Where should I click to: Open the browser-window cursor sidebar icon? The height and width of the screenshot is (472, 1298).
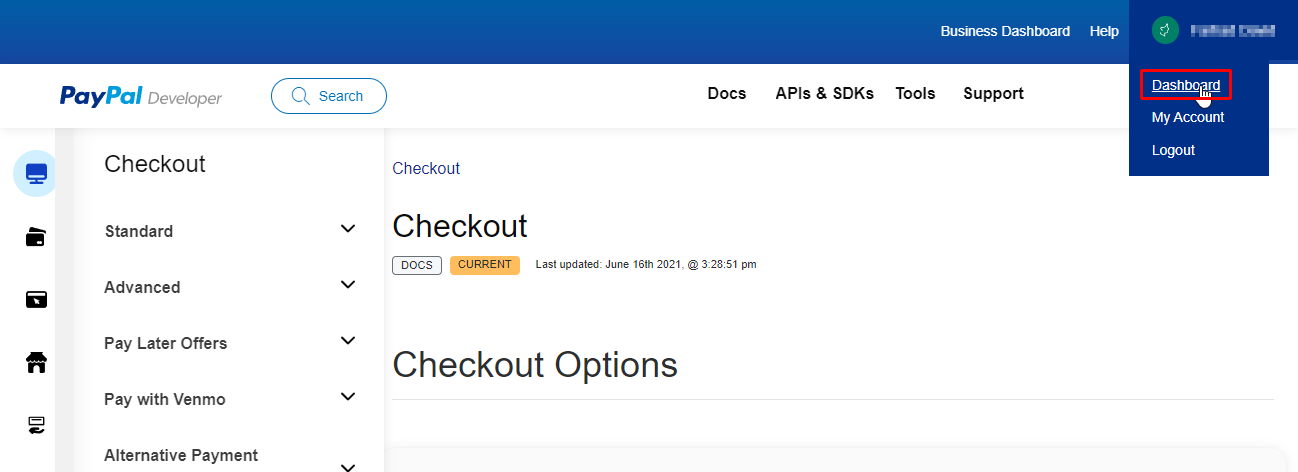36,300
